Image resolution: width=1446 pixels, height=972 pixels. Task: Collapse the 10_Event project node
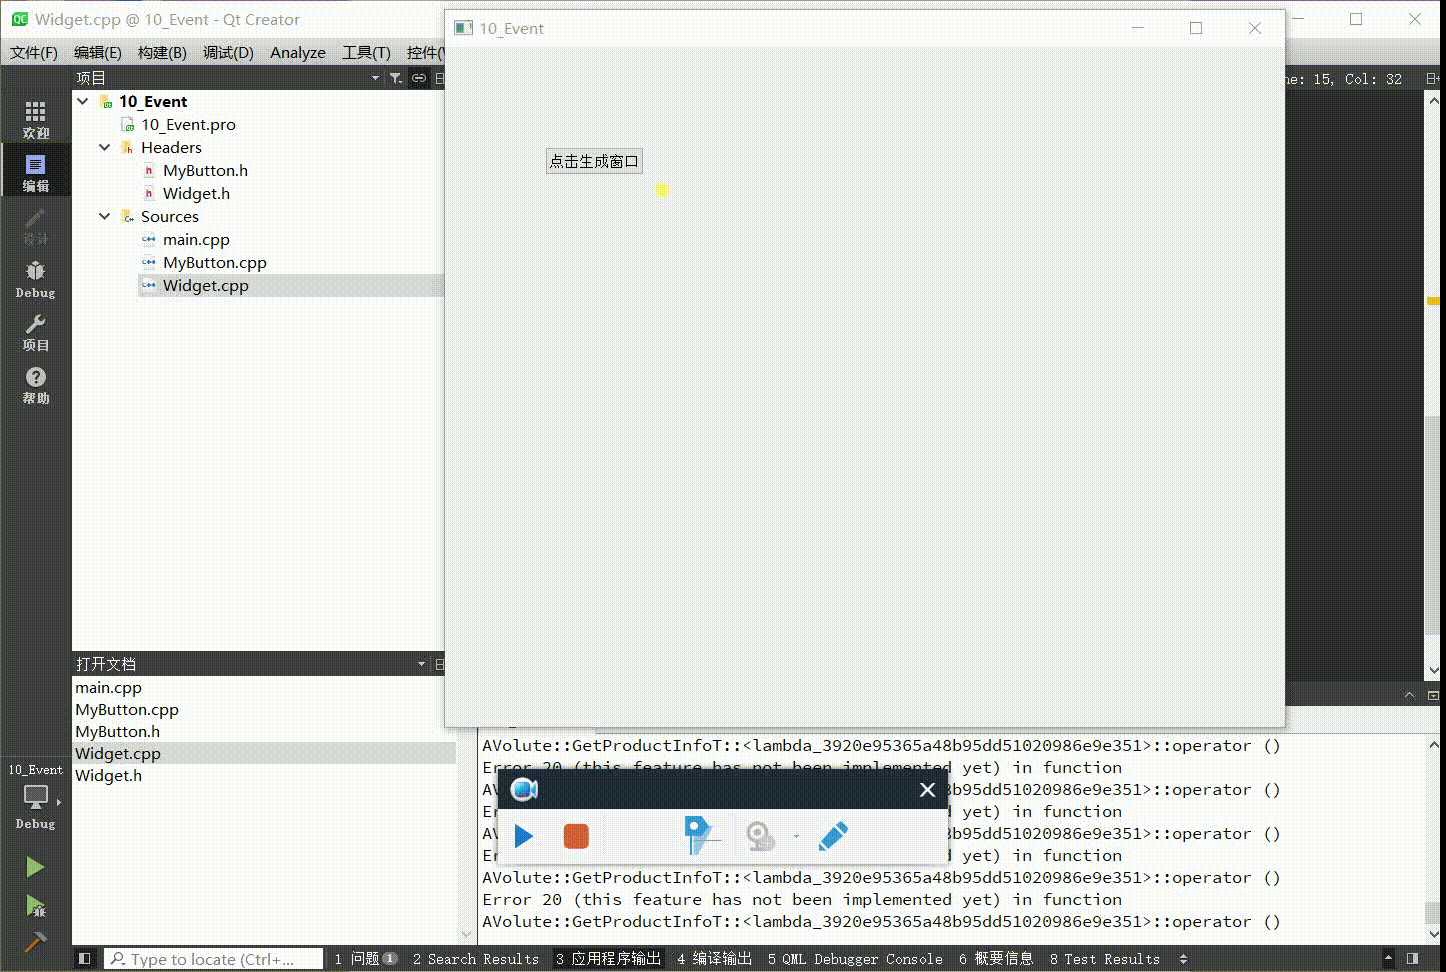point(83,101)
